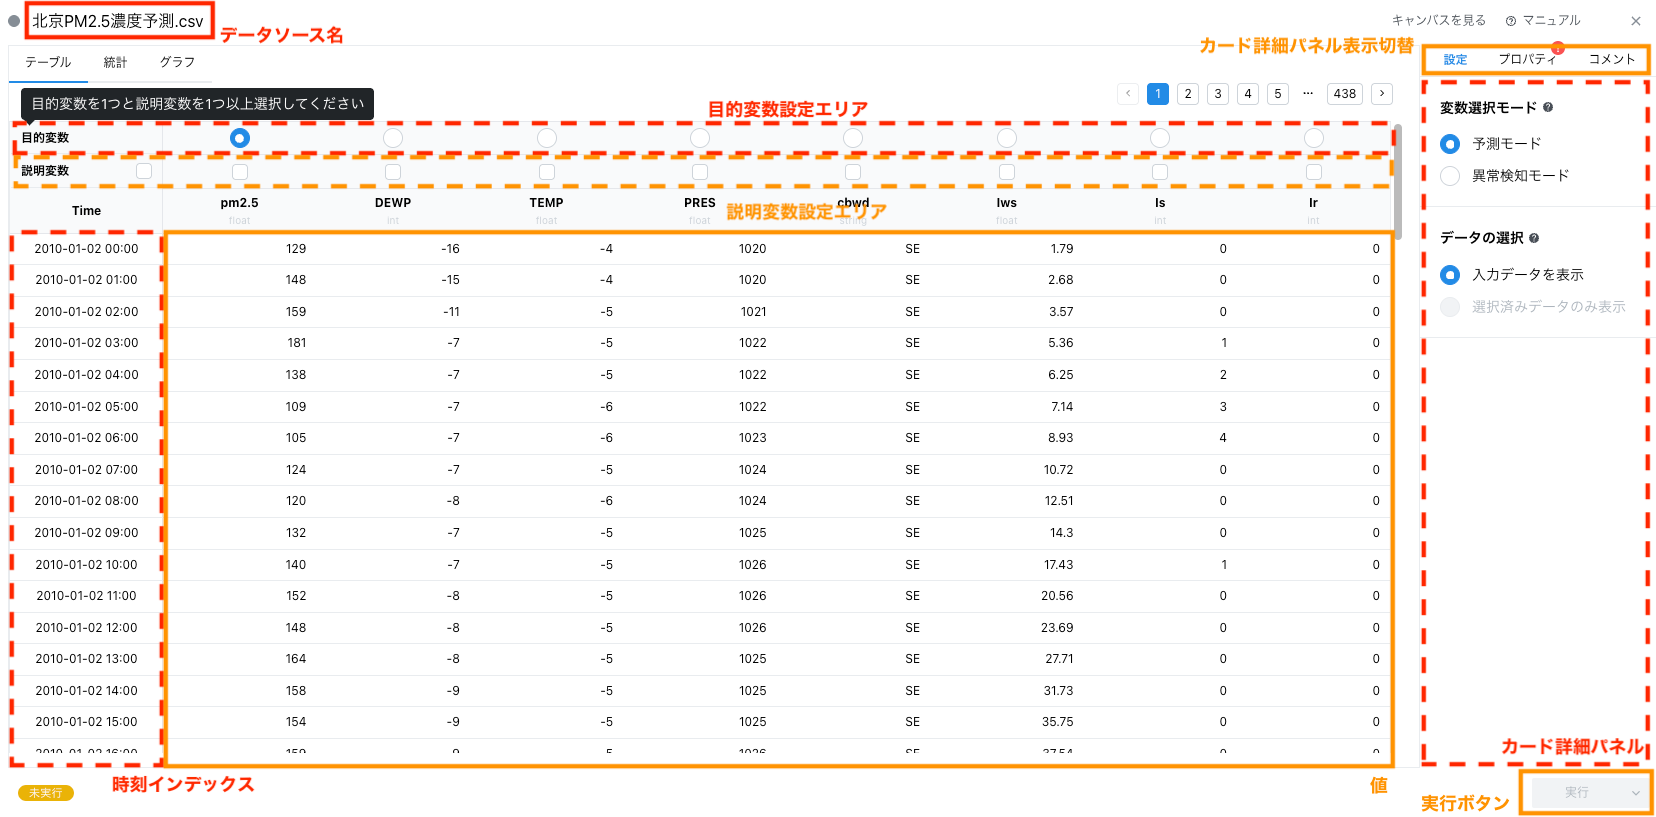The width and height of the screenshot is (1656, 817).
Task: Click the help icon beside データの選択
Action: coord(1534,238)
